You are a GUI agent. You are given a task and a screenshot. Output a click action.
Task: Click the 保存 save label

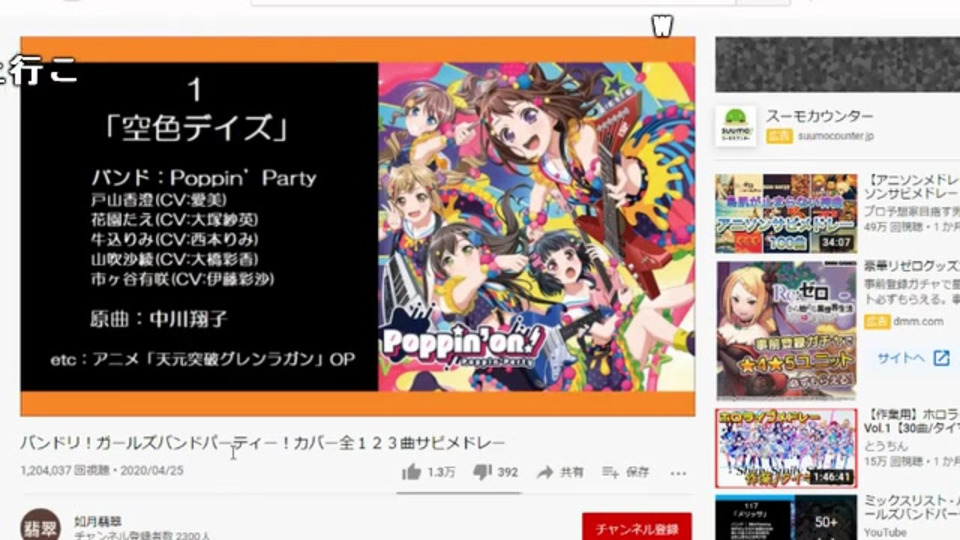click(637, 472)
